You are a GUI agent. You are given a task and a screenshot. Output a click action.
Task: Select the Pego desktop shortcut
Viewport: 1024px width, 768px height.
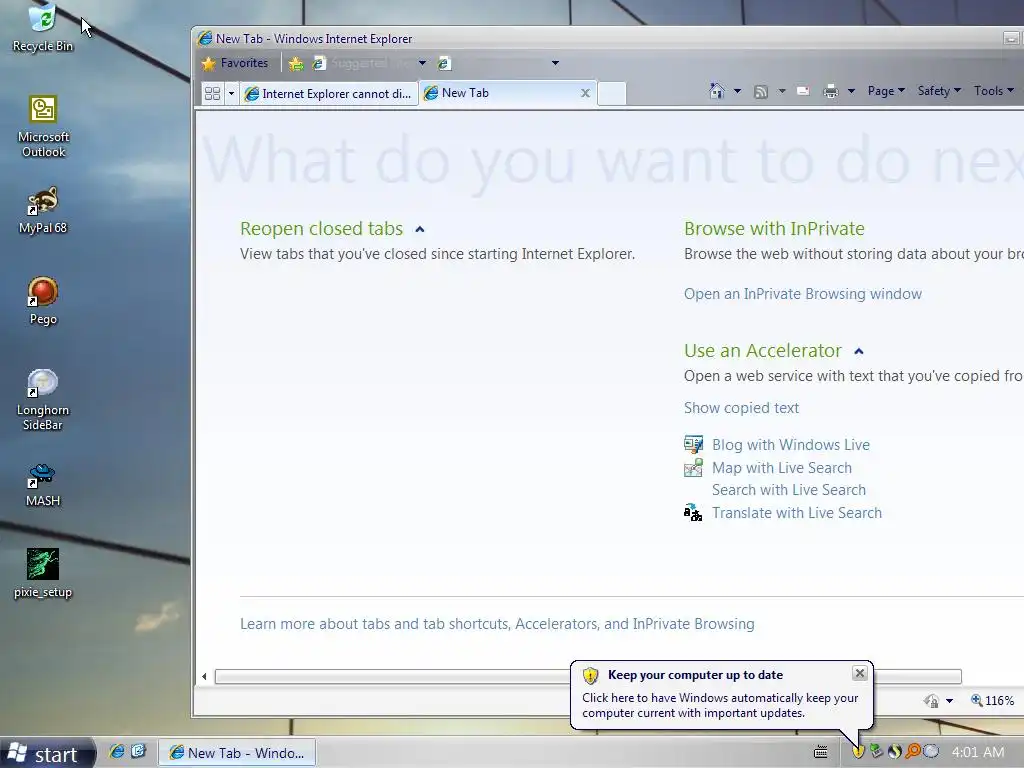pos(43,300)
